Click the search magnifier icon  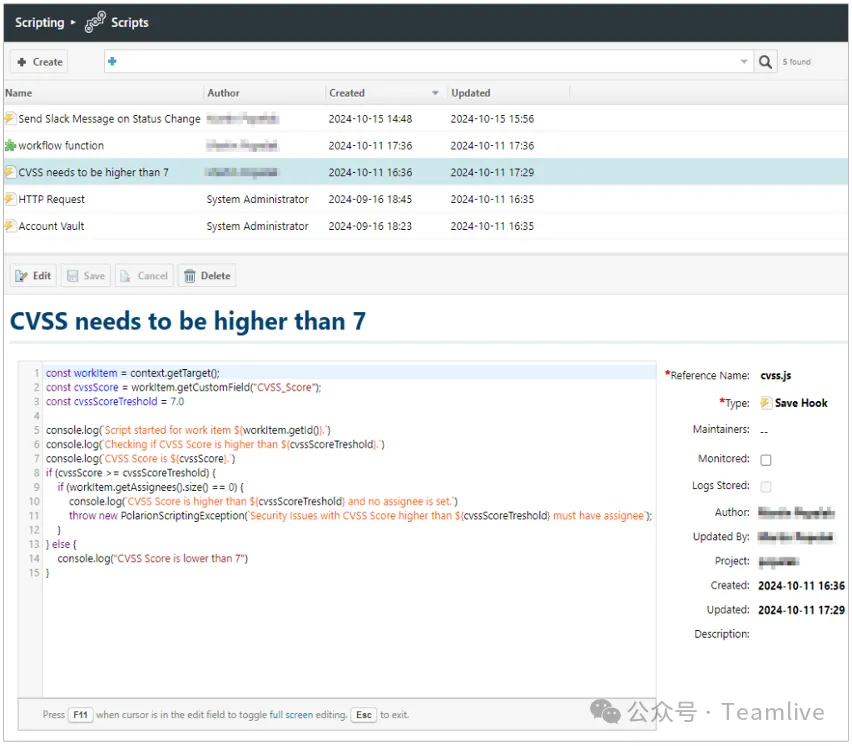point(765,62)
